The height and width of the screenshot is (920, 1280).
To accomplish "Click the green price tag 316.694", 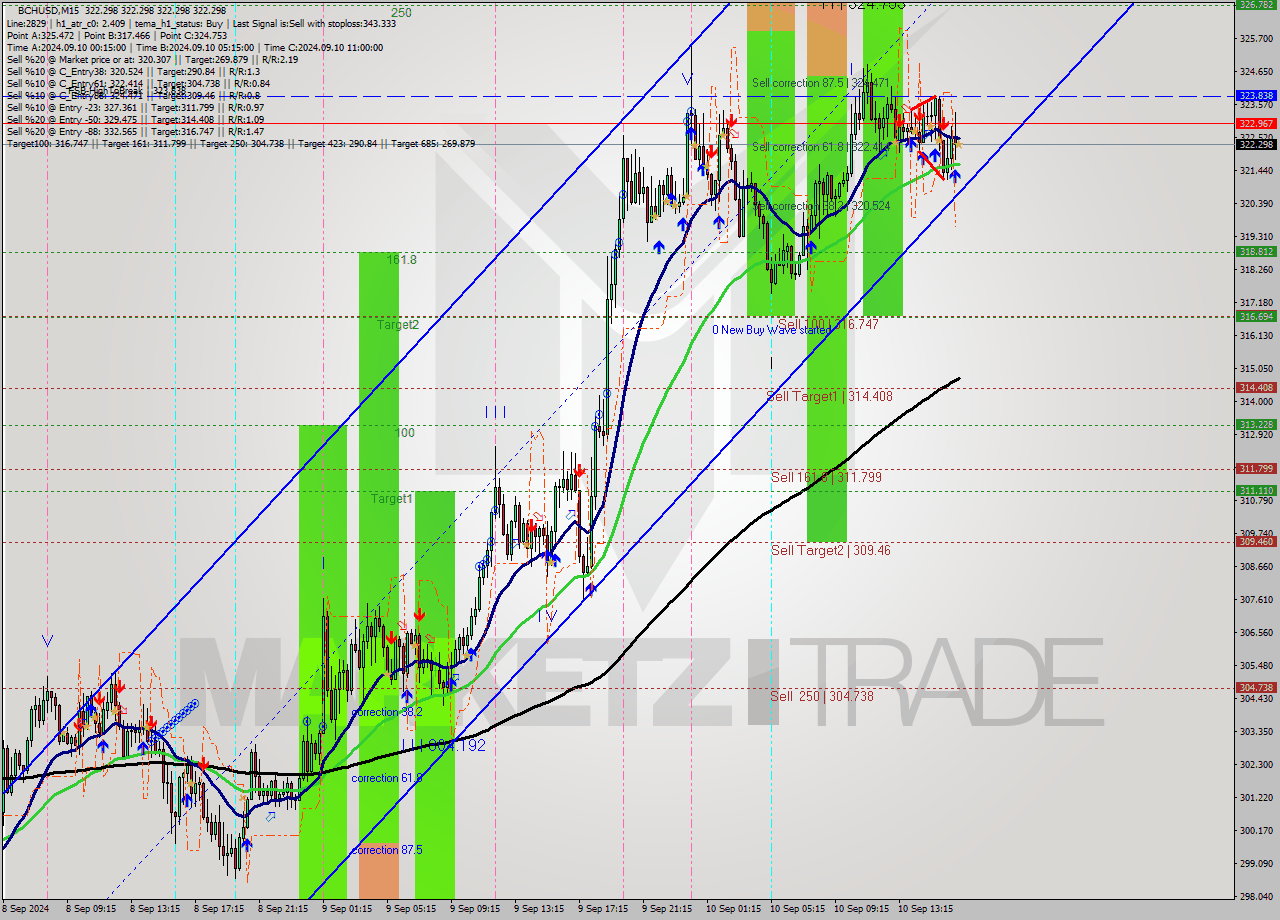I will point(1256,316).
